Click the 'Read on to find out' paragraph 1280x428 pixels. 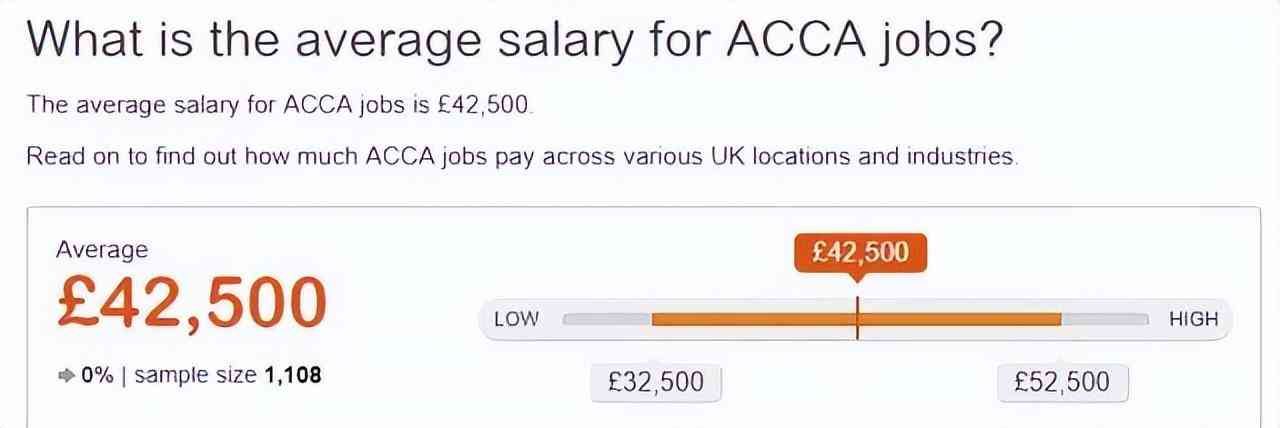tap(522, 157)
